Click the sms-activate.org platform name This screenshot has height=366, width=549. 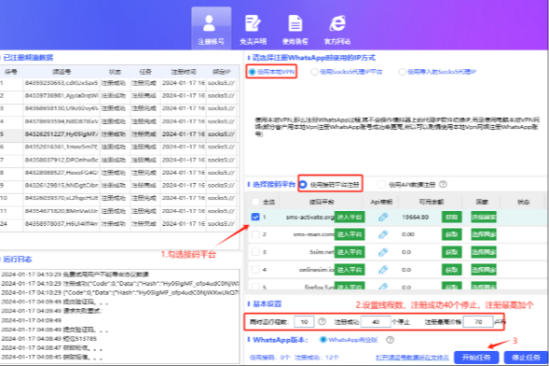[x=310, y=217]
